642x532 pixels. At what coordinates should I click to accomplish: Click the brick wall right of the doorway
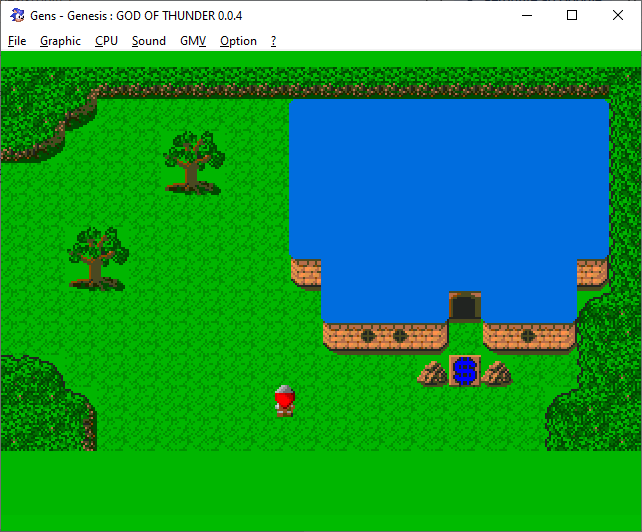click(x=529, y=337)
